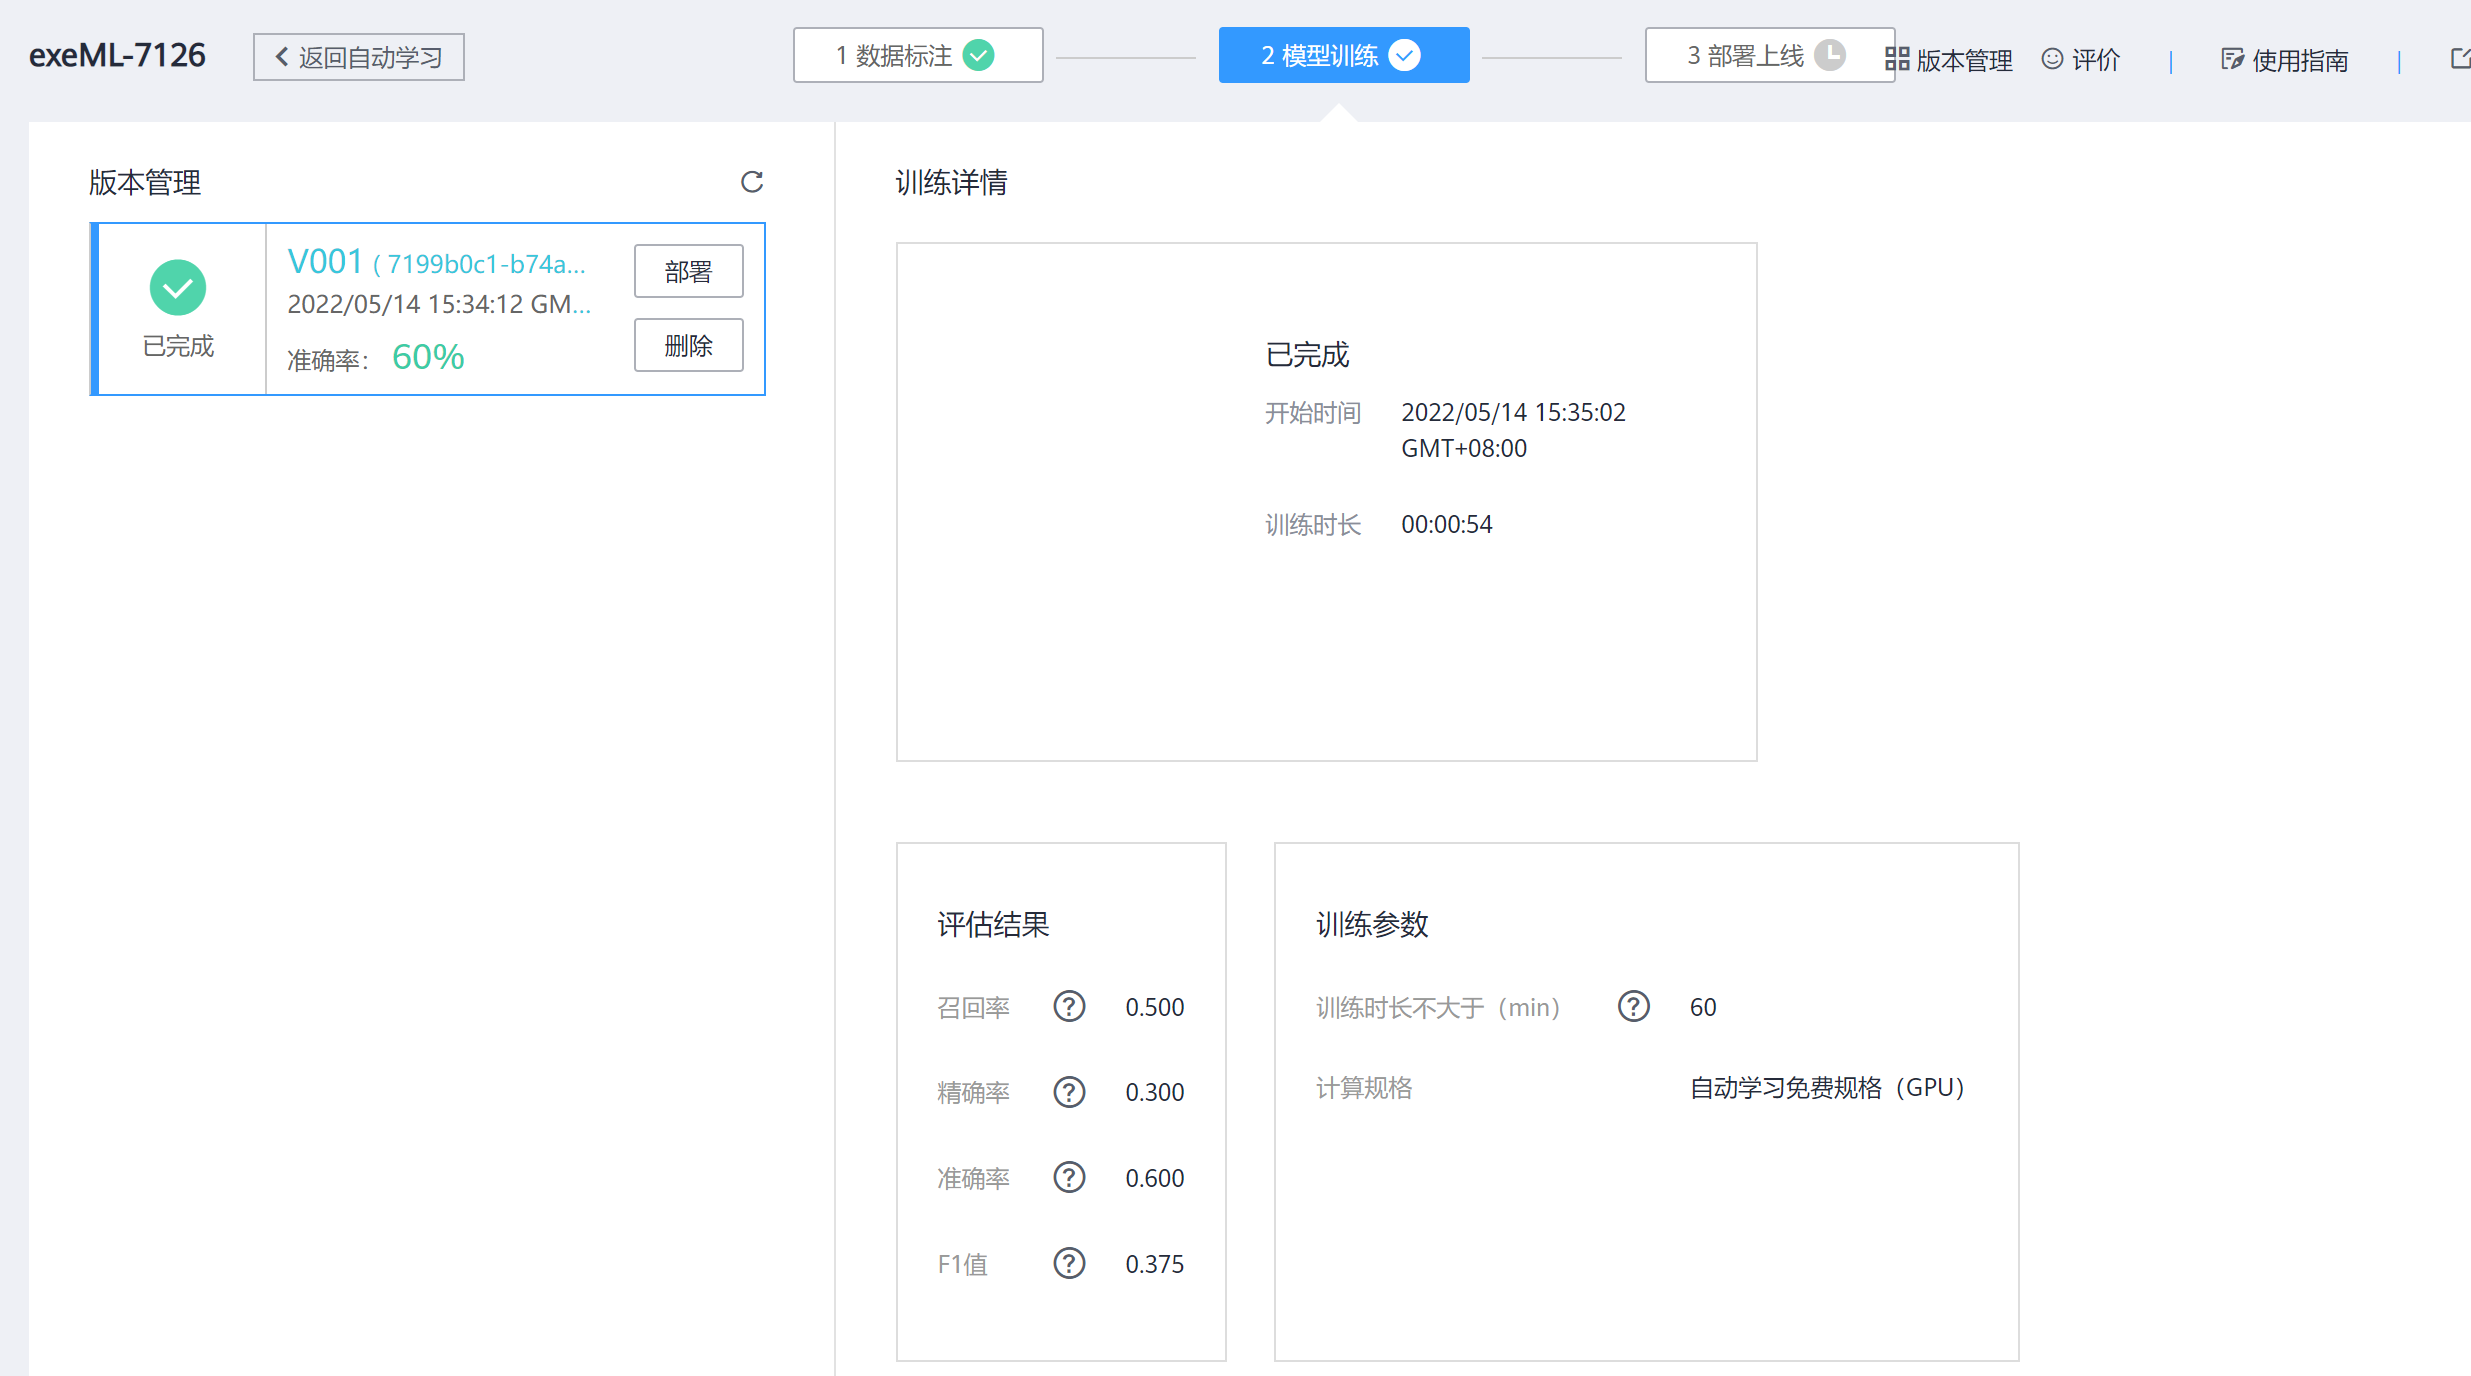Click the 训练参数 heading
The width and height of the screenshot is (2471, 1376).
[x=1372, y=924]
